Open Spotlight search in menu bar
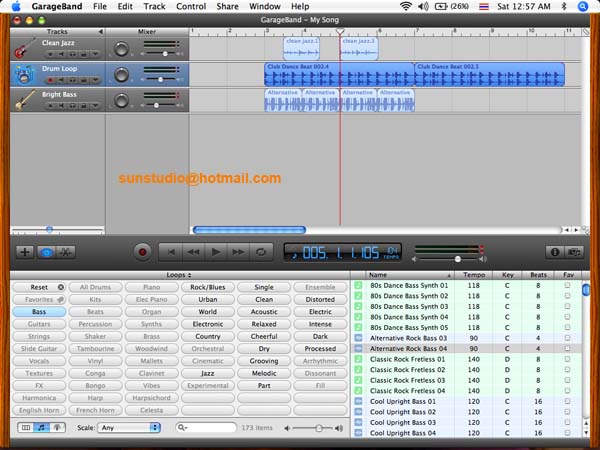The image size is (600, 450). tap(583, 7)
